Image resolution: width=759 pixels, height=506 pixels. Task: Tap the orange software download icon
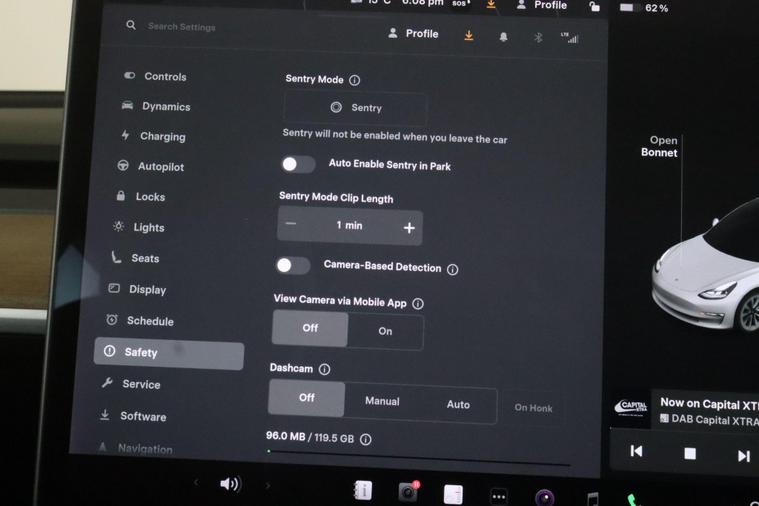pos(469,36)
